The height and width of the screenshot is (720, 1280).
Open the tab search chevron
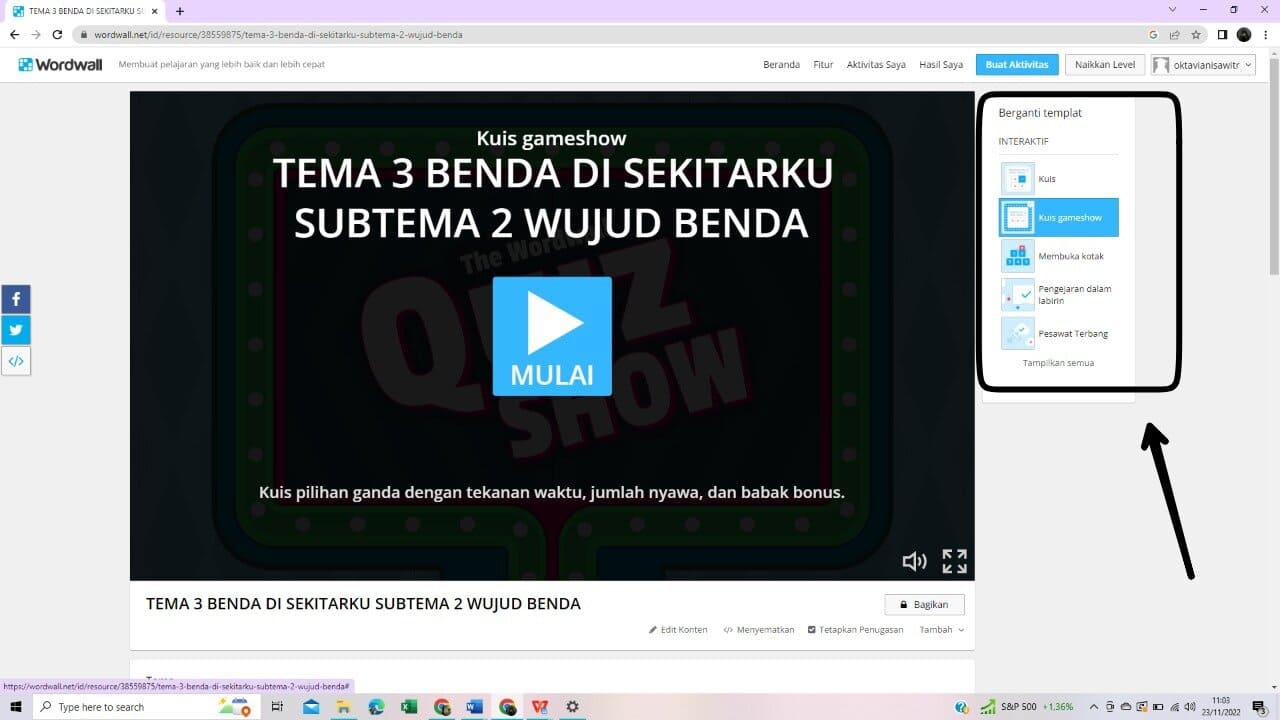pos(1171,10)
